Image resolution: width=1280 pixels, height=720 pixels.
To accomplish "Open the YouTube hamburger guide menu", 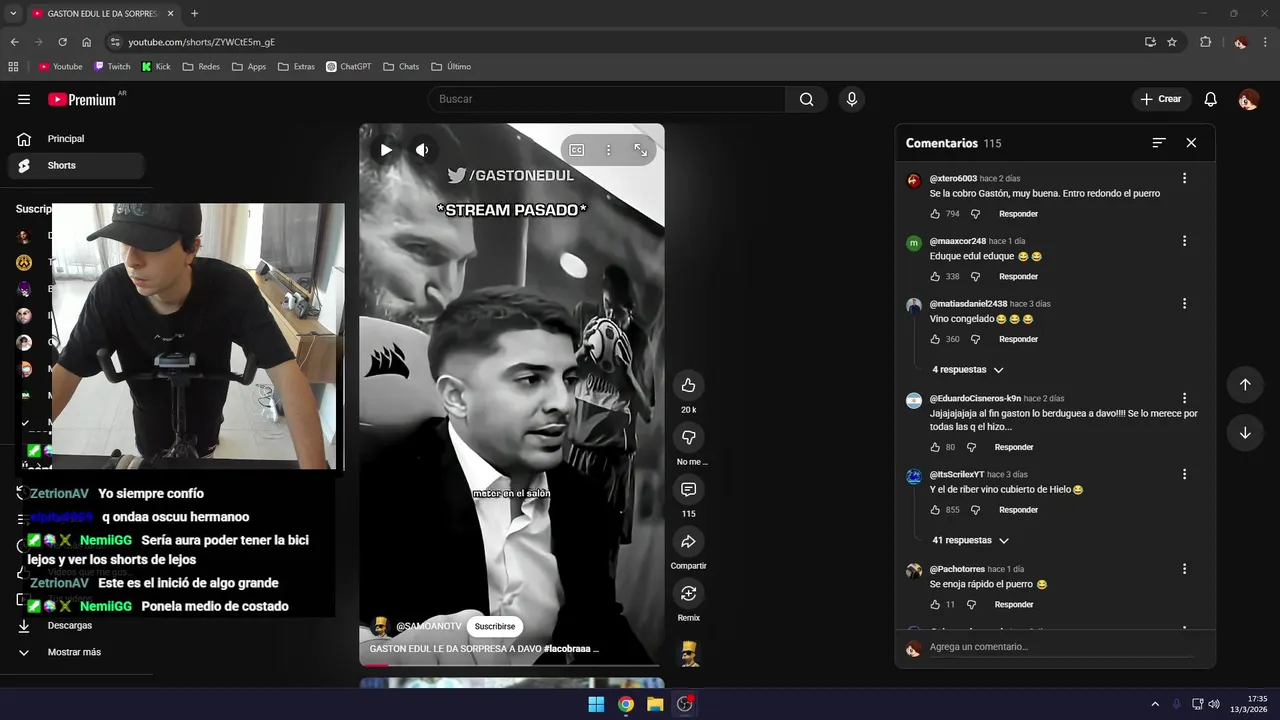I will click(x=24, y=99).
